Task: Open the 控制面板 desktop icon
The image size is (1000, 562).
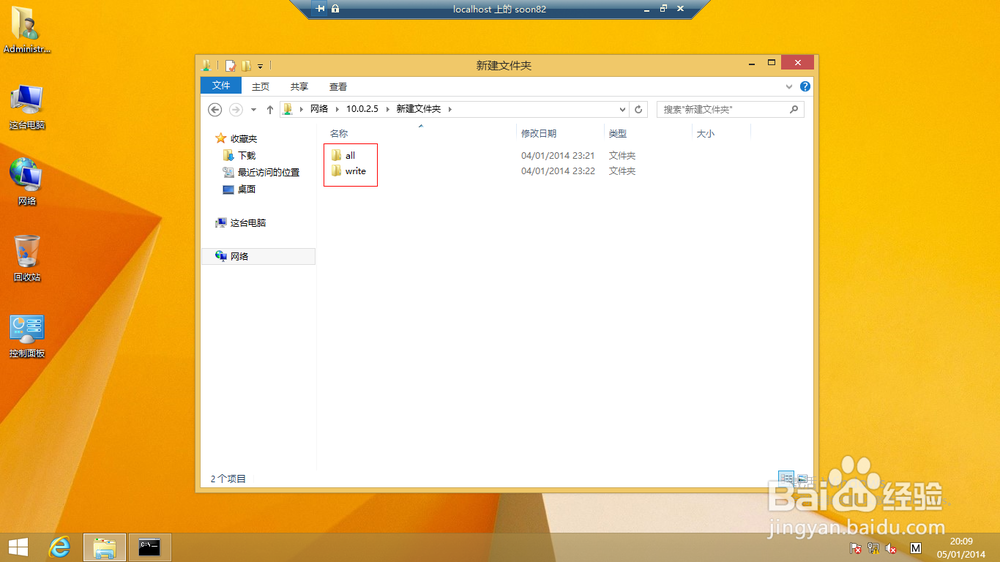Action: (x=27, y=336)
